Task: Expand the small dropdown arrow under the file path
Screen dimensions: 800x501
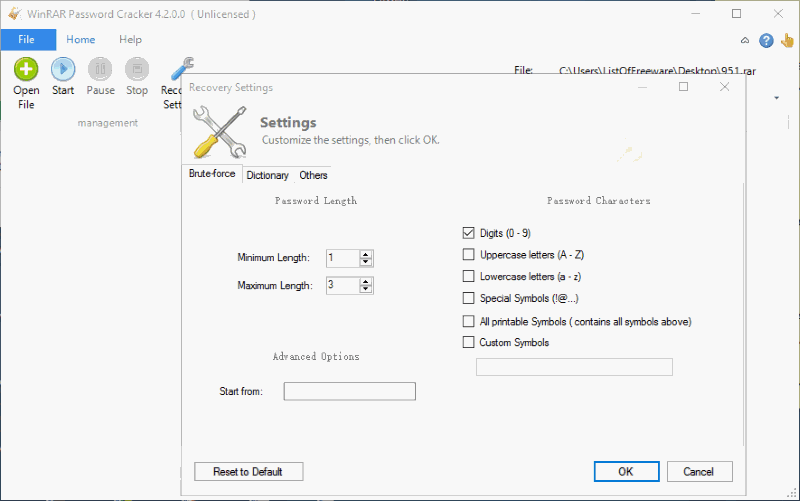Action: (777, 97)
